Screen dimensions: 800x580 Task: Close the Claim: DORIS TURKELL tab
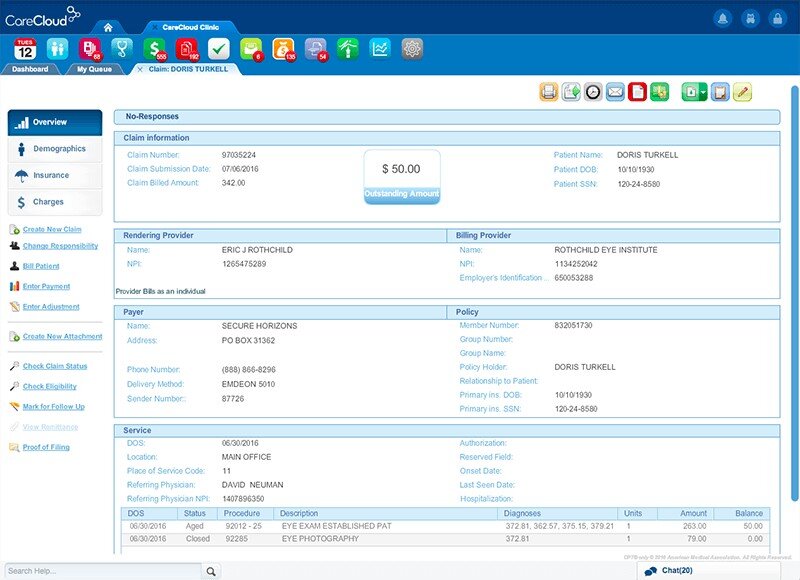(x=139, y=69)
